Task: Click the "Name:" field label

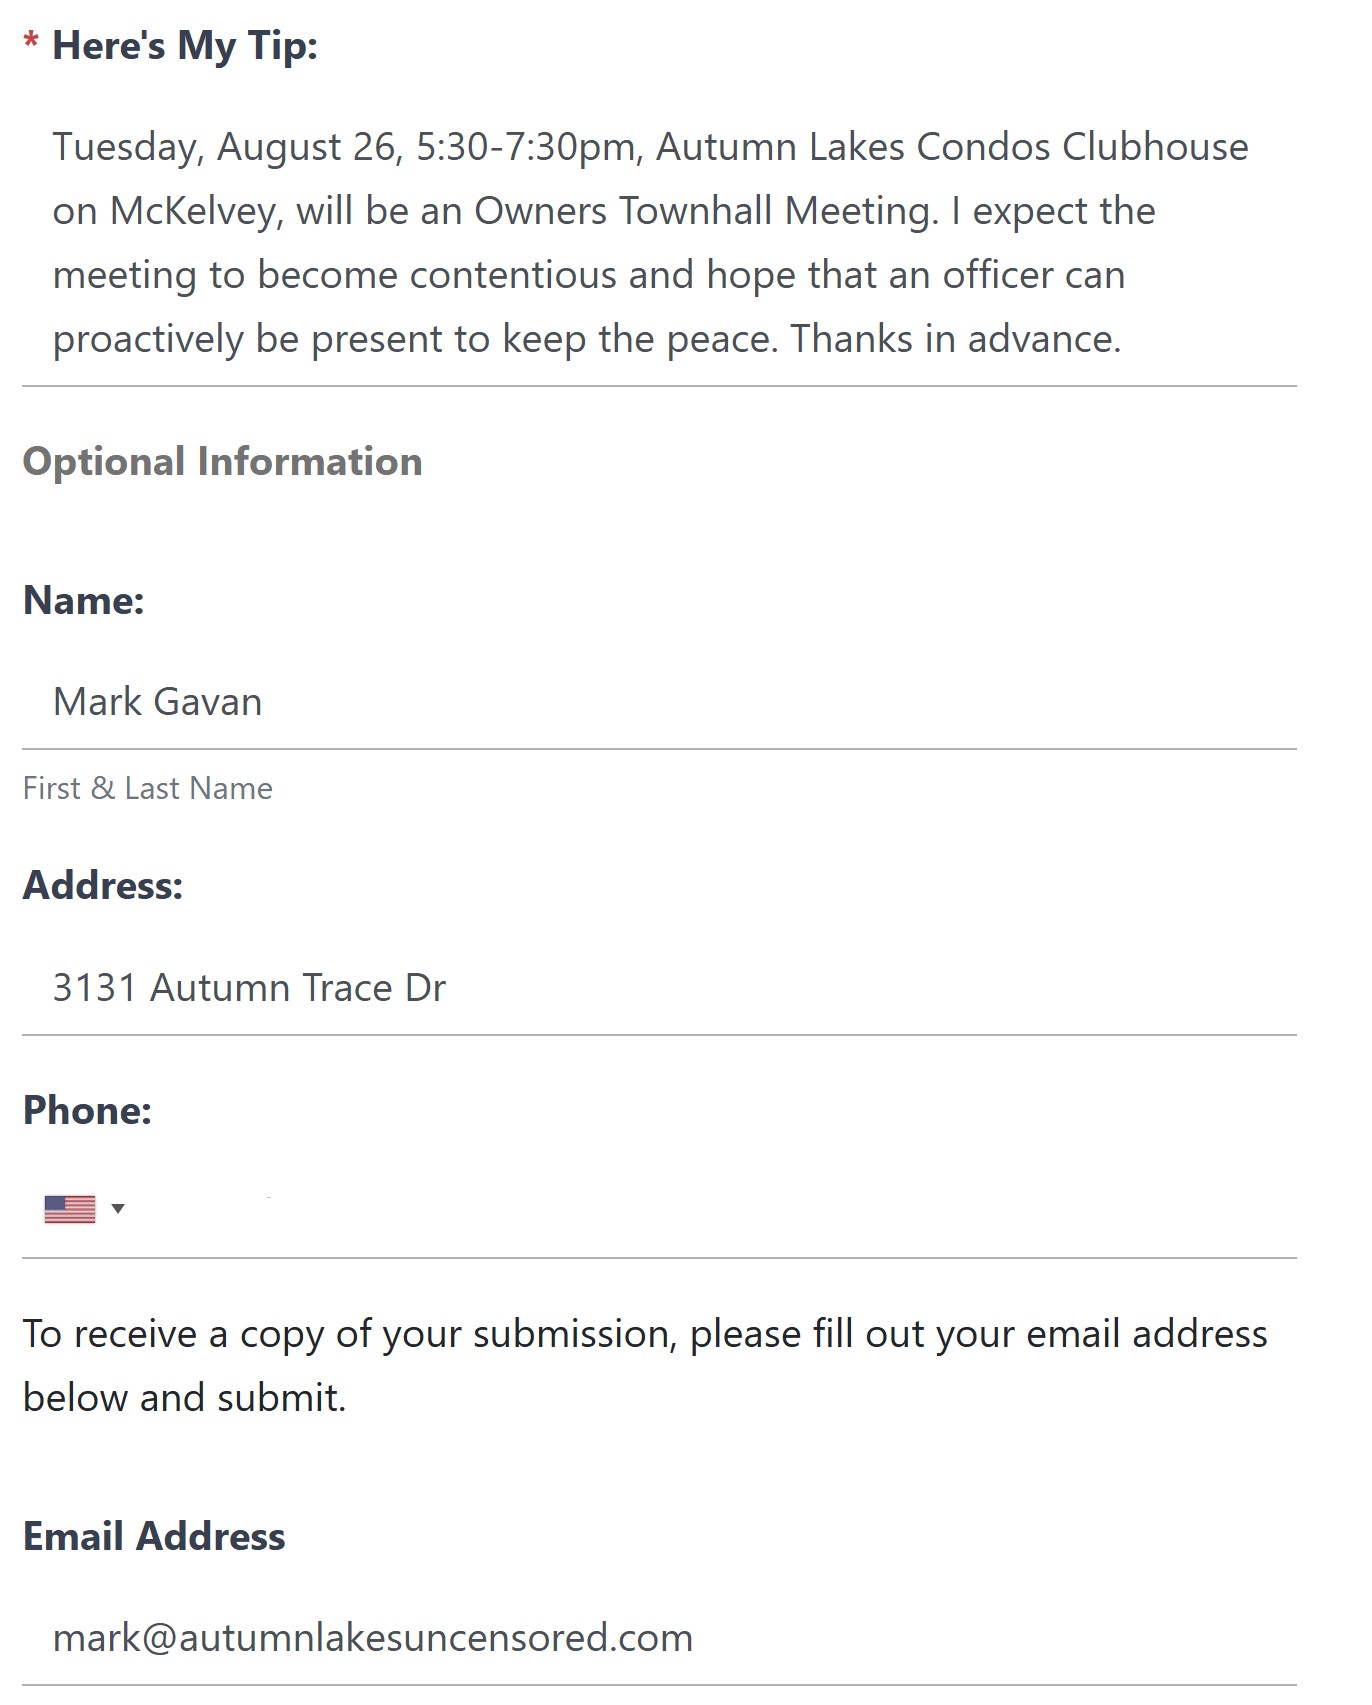Action: tap(84, 600)
